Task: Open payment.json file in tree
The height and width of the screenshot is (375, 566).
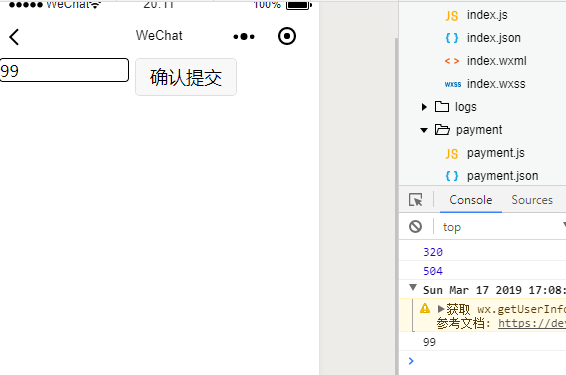Action: (x=502, y=176)
